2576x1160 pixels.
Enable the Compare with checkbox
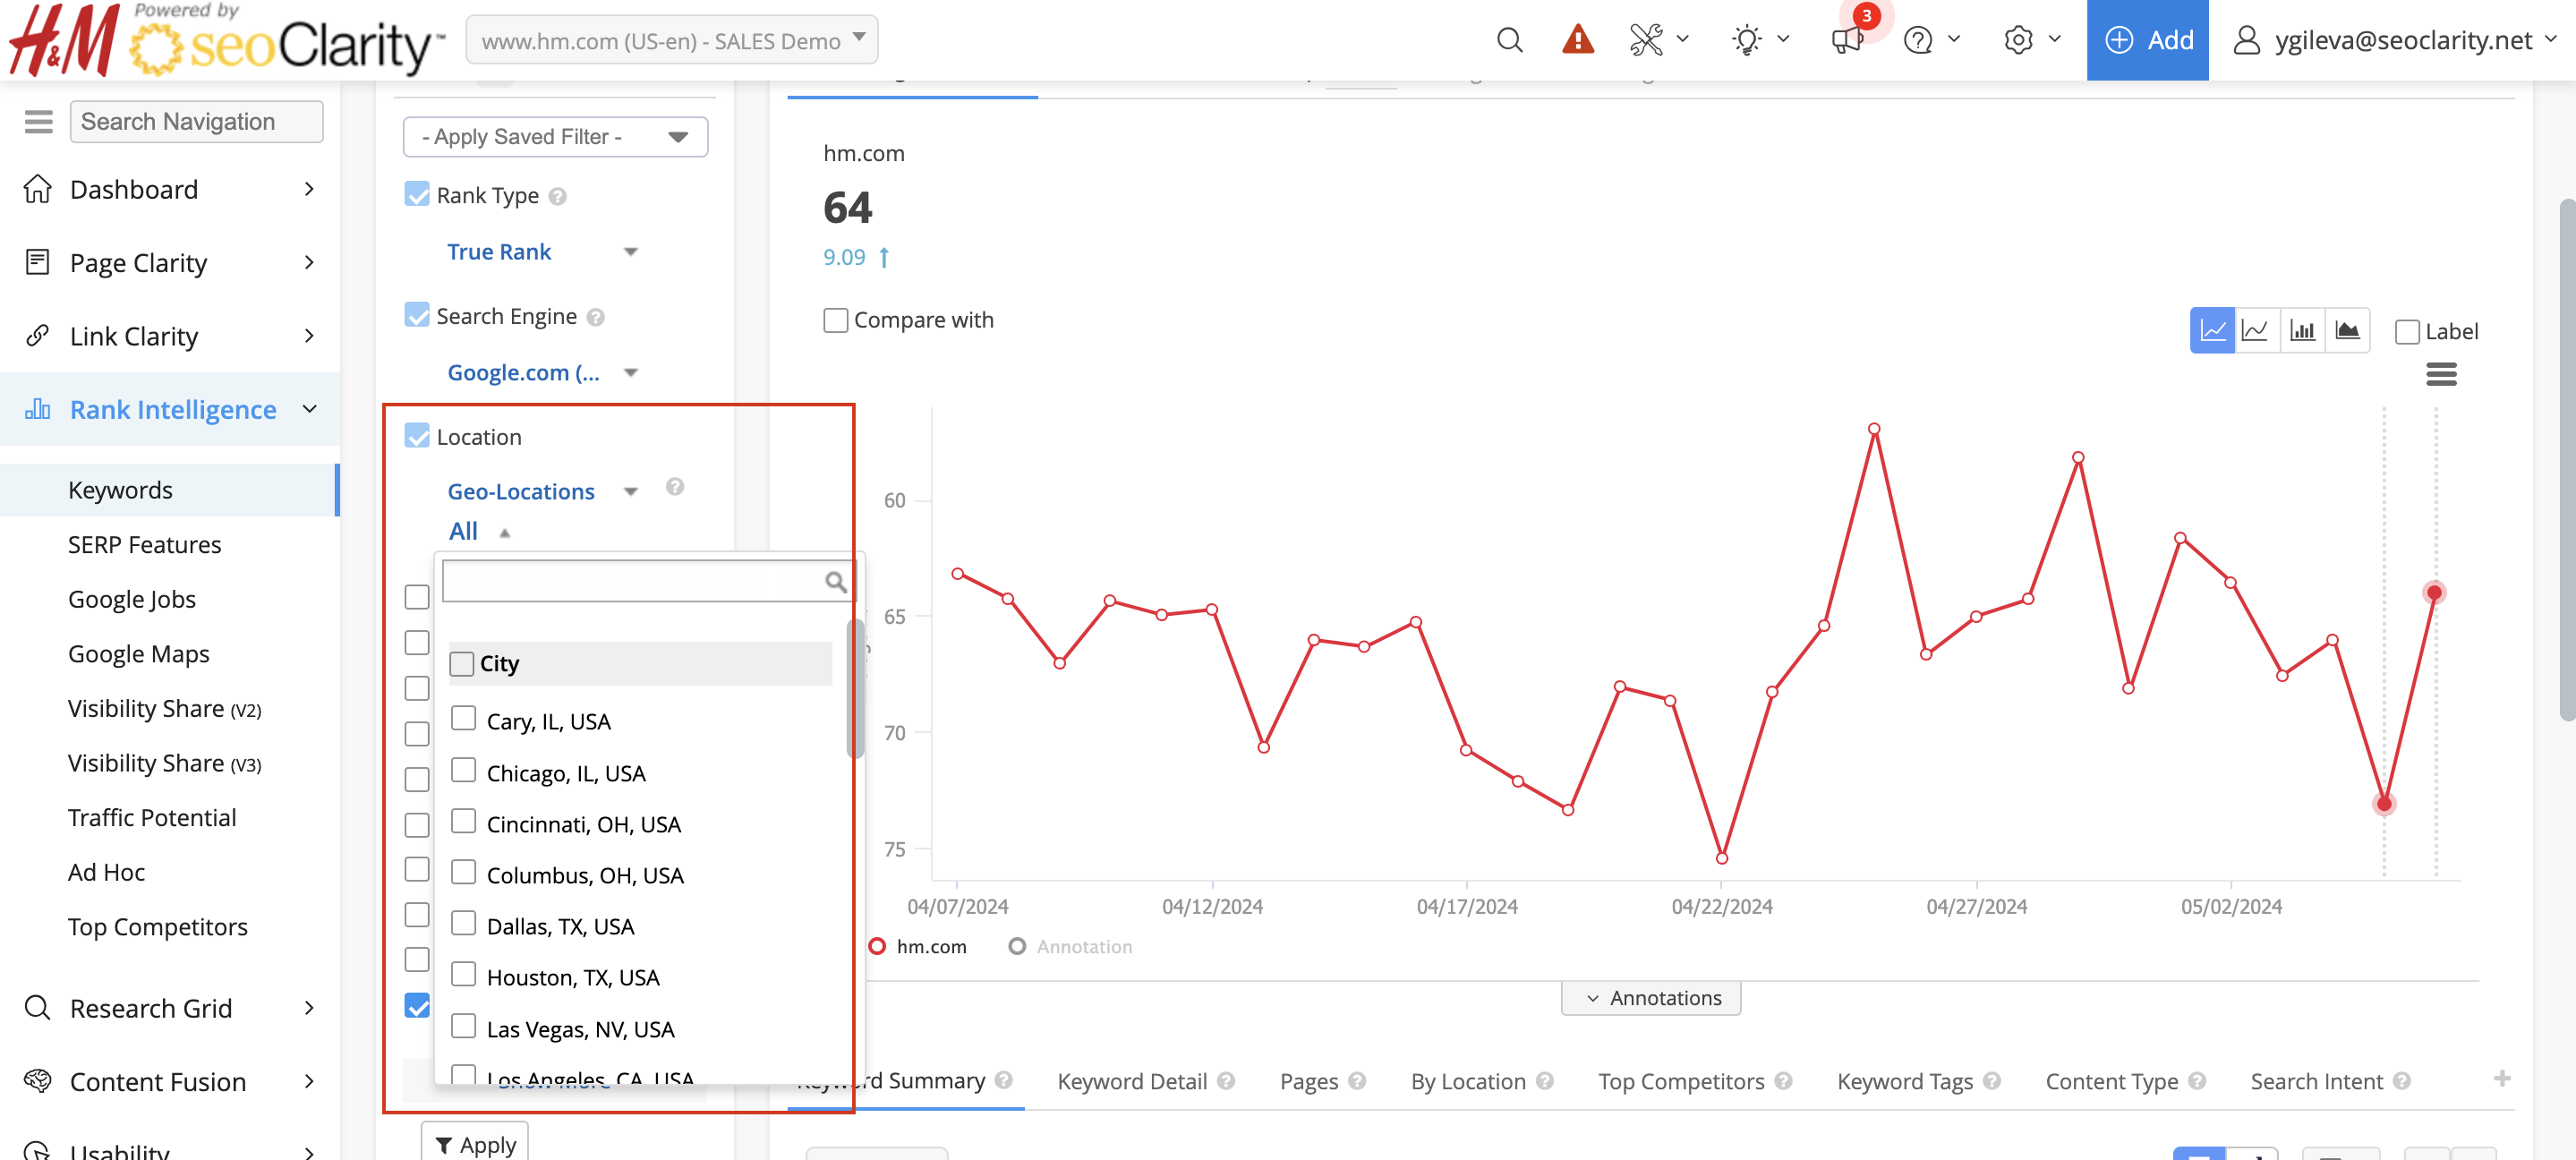click(x=835, y=320)
